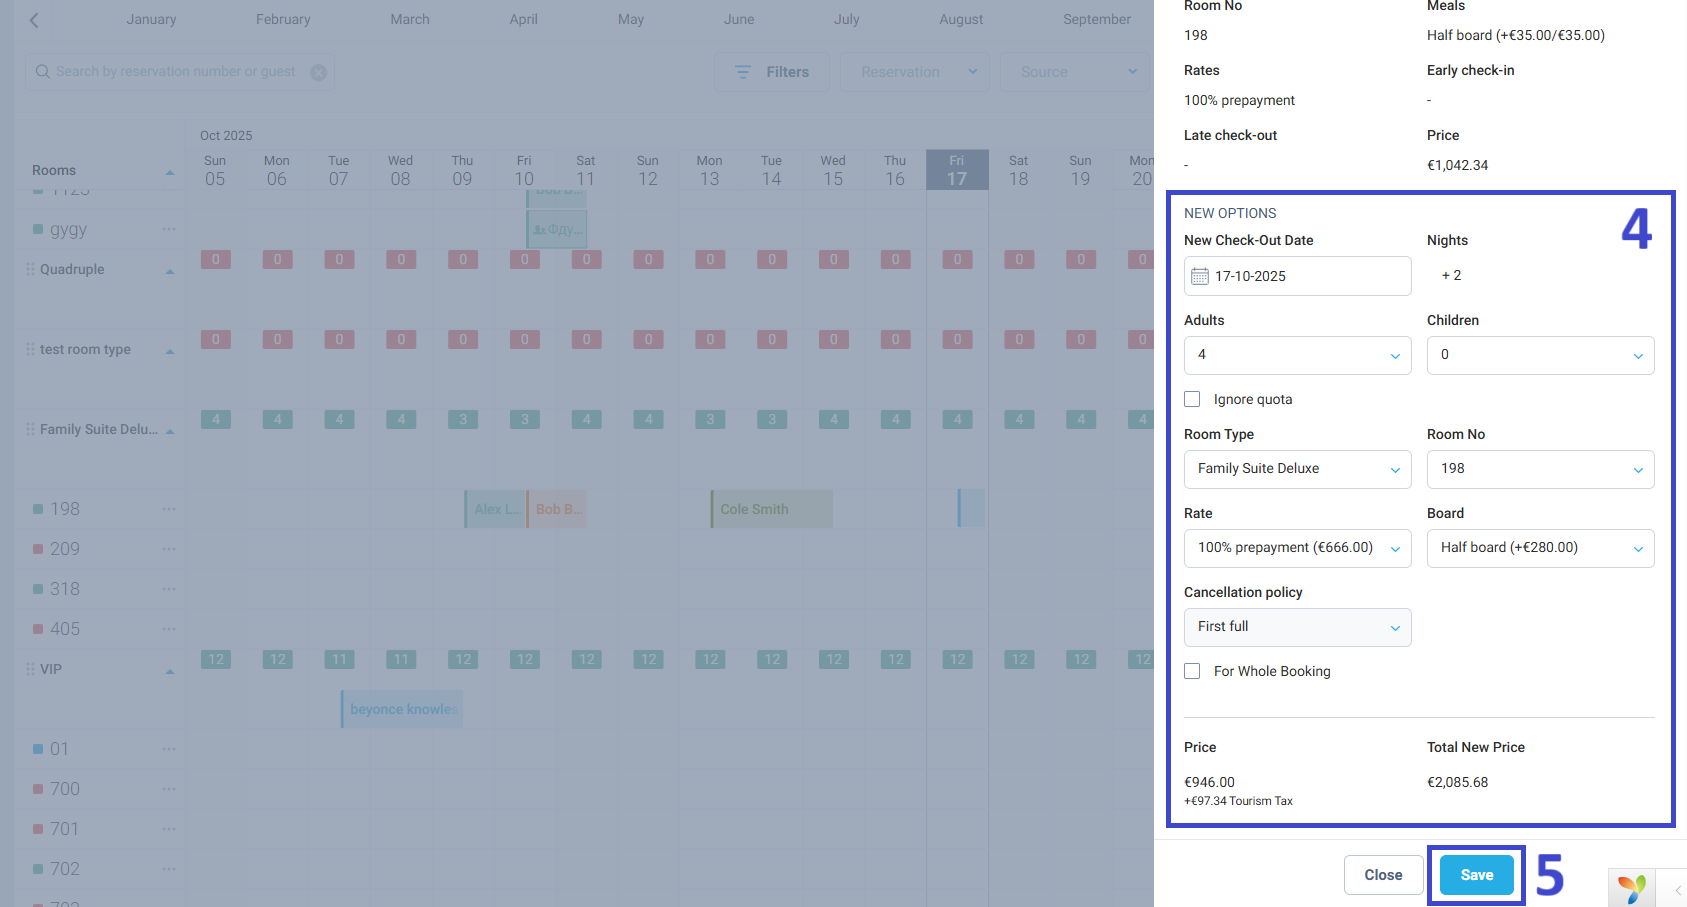The width and height of the screenshot is (1687, 907).
Task: Switch to the September month tab
Action: (x=1096, y=19)
